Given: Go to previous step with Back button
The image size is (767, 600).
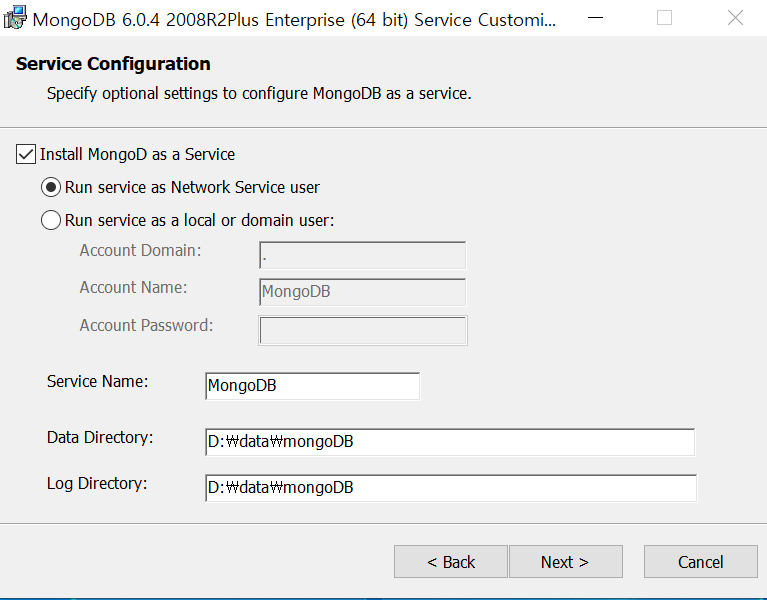Looking at the screenshot, I should point(451,562).
